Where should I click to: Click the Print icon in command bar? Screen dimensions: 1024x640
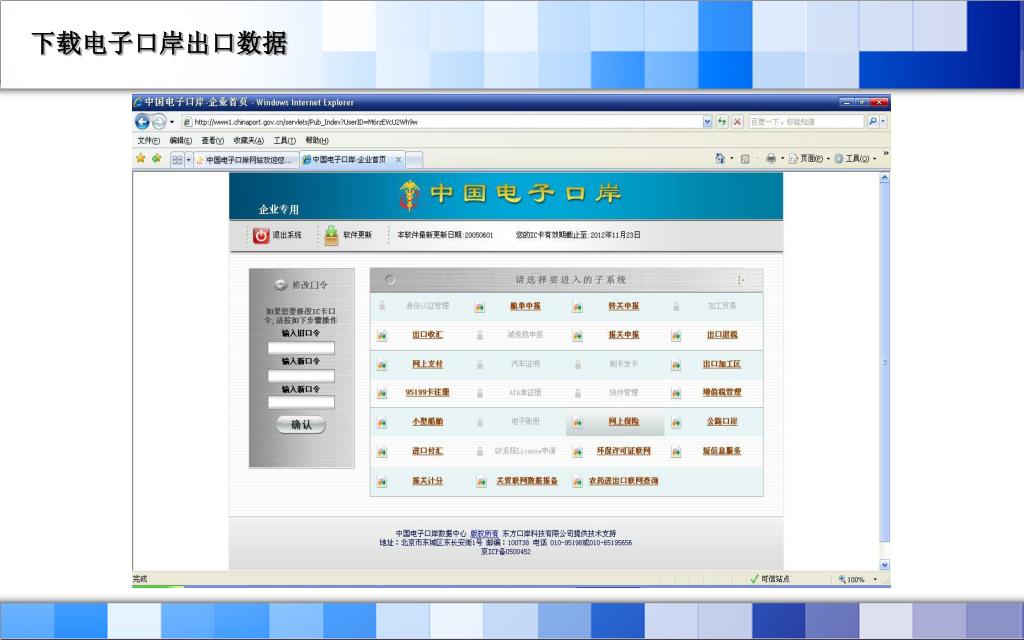tap(771, 159)
